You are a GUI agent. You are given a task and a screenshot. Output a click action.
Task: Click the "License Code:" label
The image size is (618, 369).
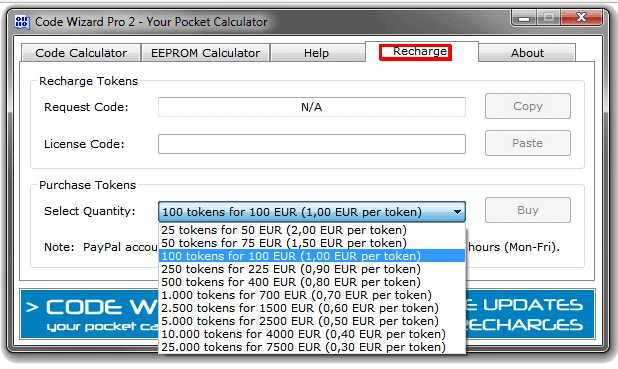84,144
